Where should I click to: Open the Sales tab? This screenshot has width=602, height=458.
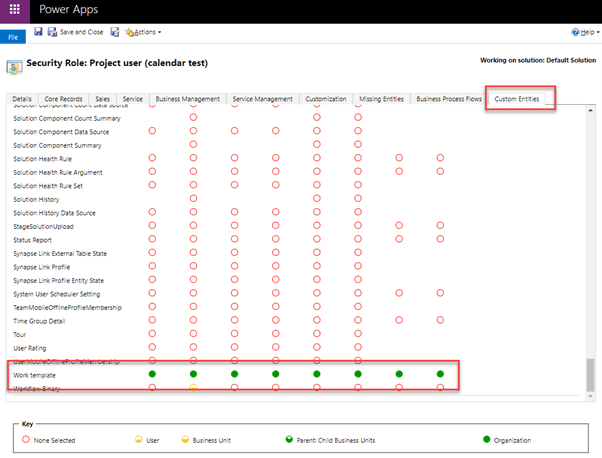(103, 99)
